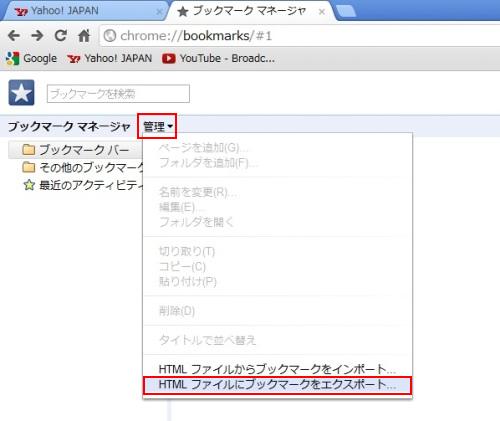The width and height of the screenshot is (500, 421).
Task: Close the Yahoo! JAPAN tab
Action: (x=159, y=12)
